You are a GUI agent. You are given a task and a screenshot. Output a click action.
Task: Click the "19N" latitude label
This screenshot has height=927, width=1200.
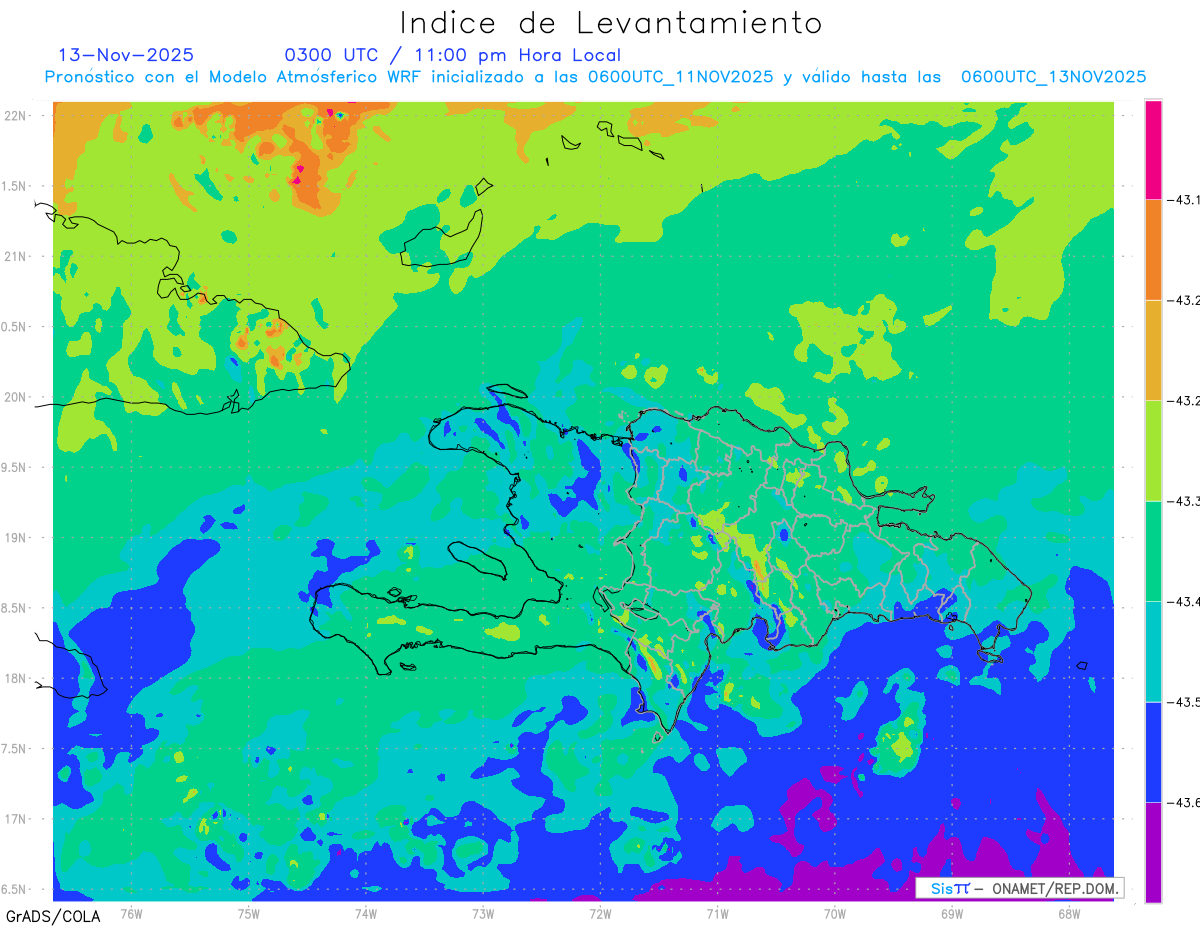15,538
